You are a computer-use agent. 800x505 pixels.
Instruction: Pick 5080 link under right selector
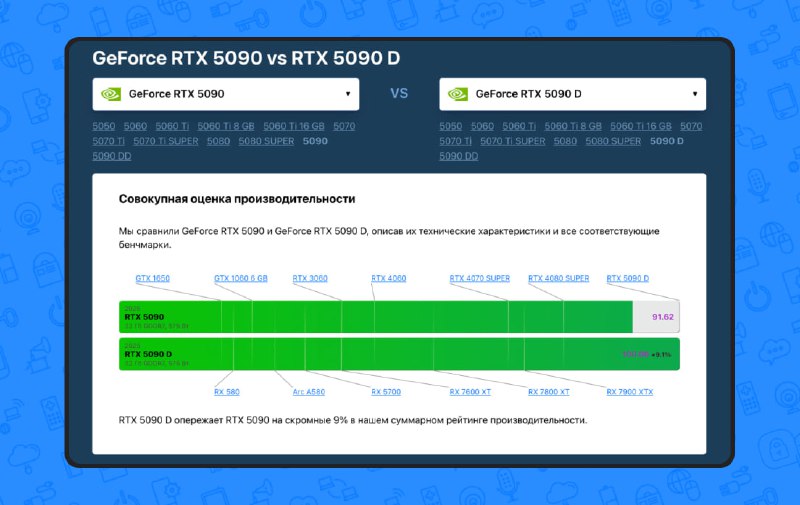tap(565, 141)
